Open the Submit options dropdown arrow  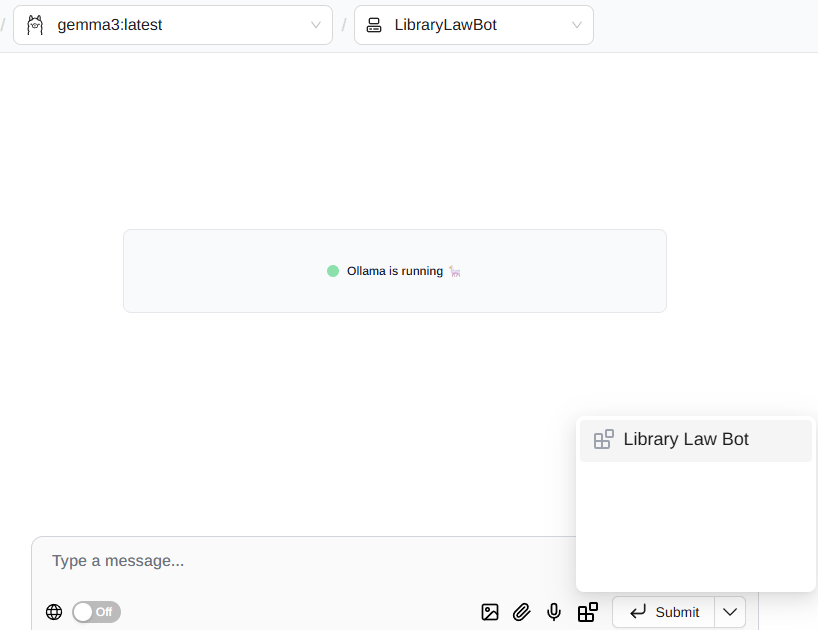[730, 612]
